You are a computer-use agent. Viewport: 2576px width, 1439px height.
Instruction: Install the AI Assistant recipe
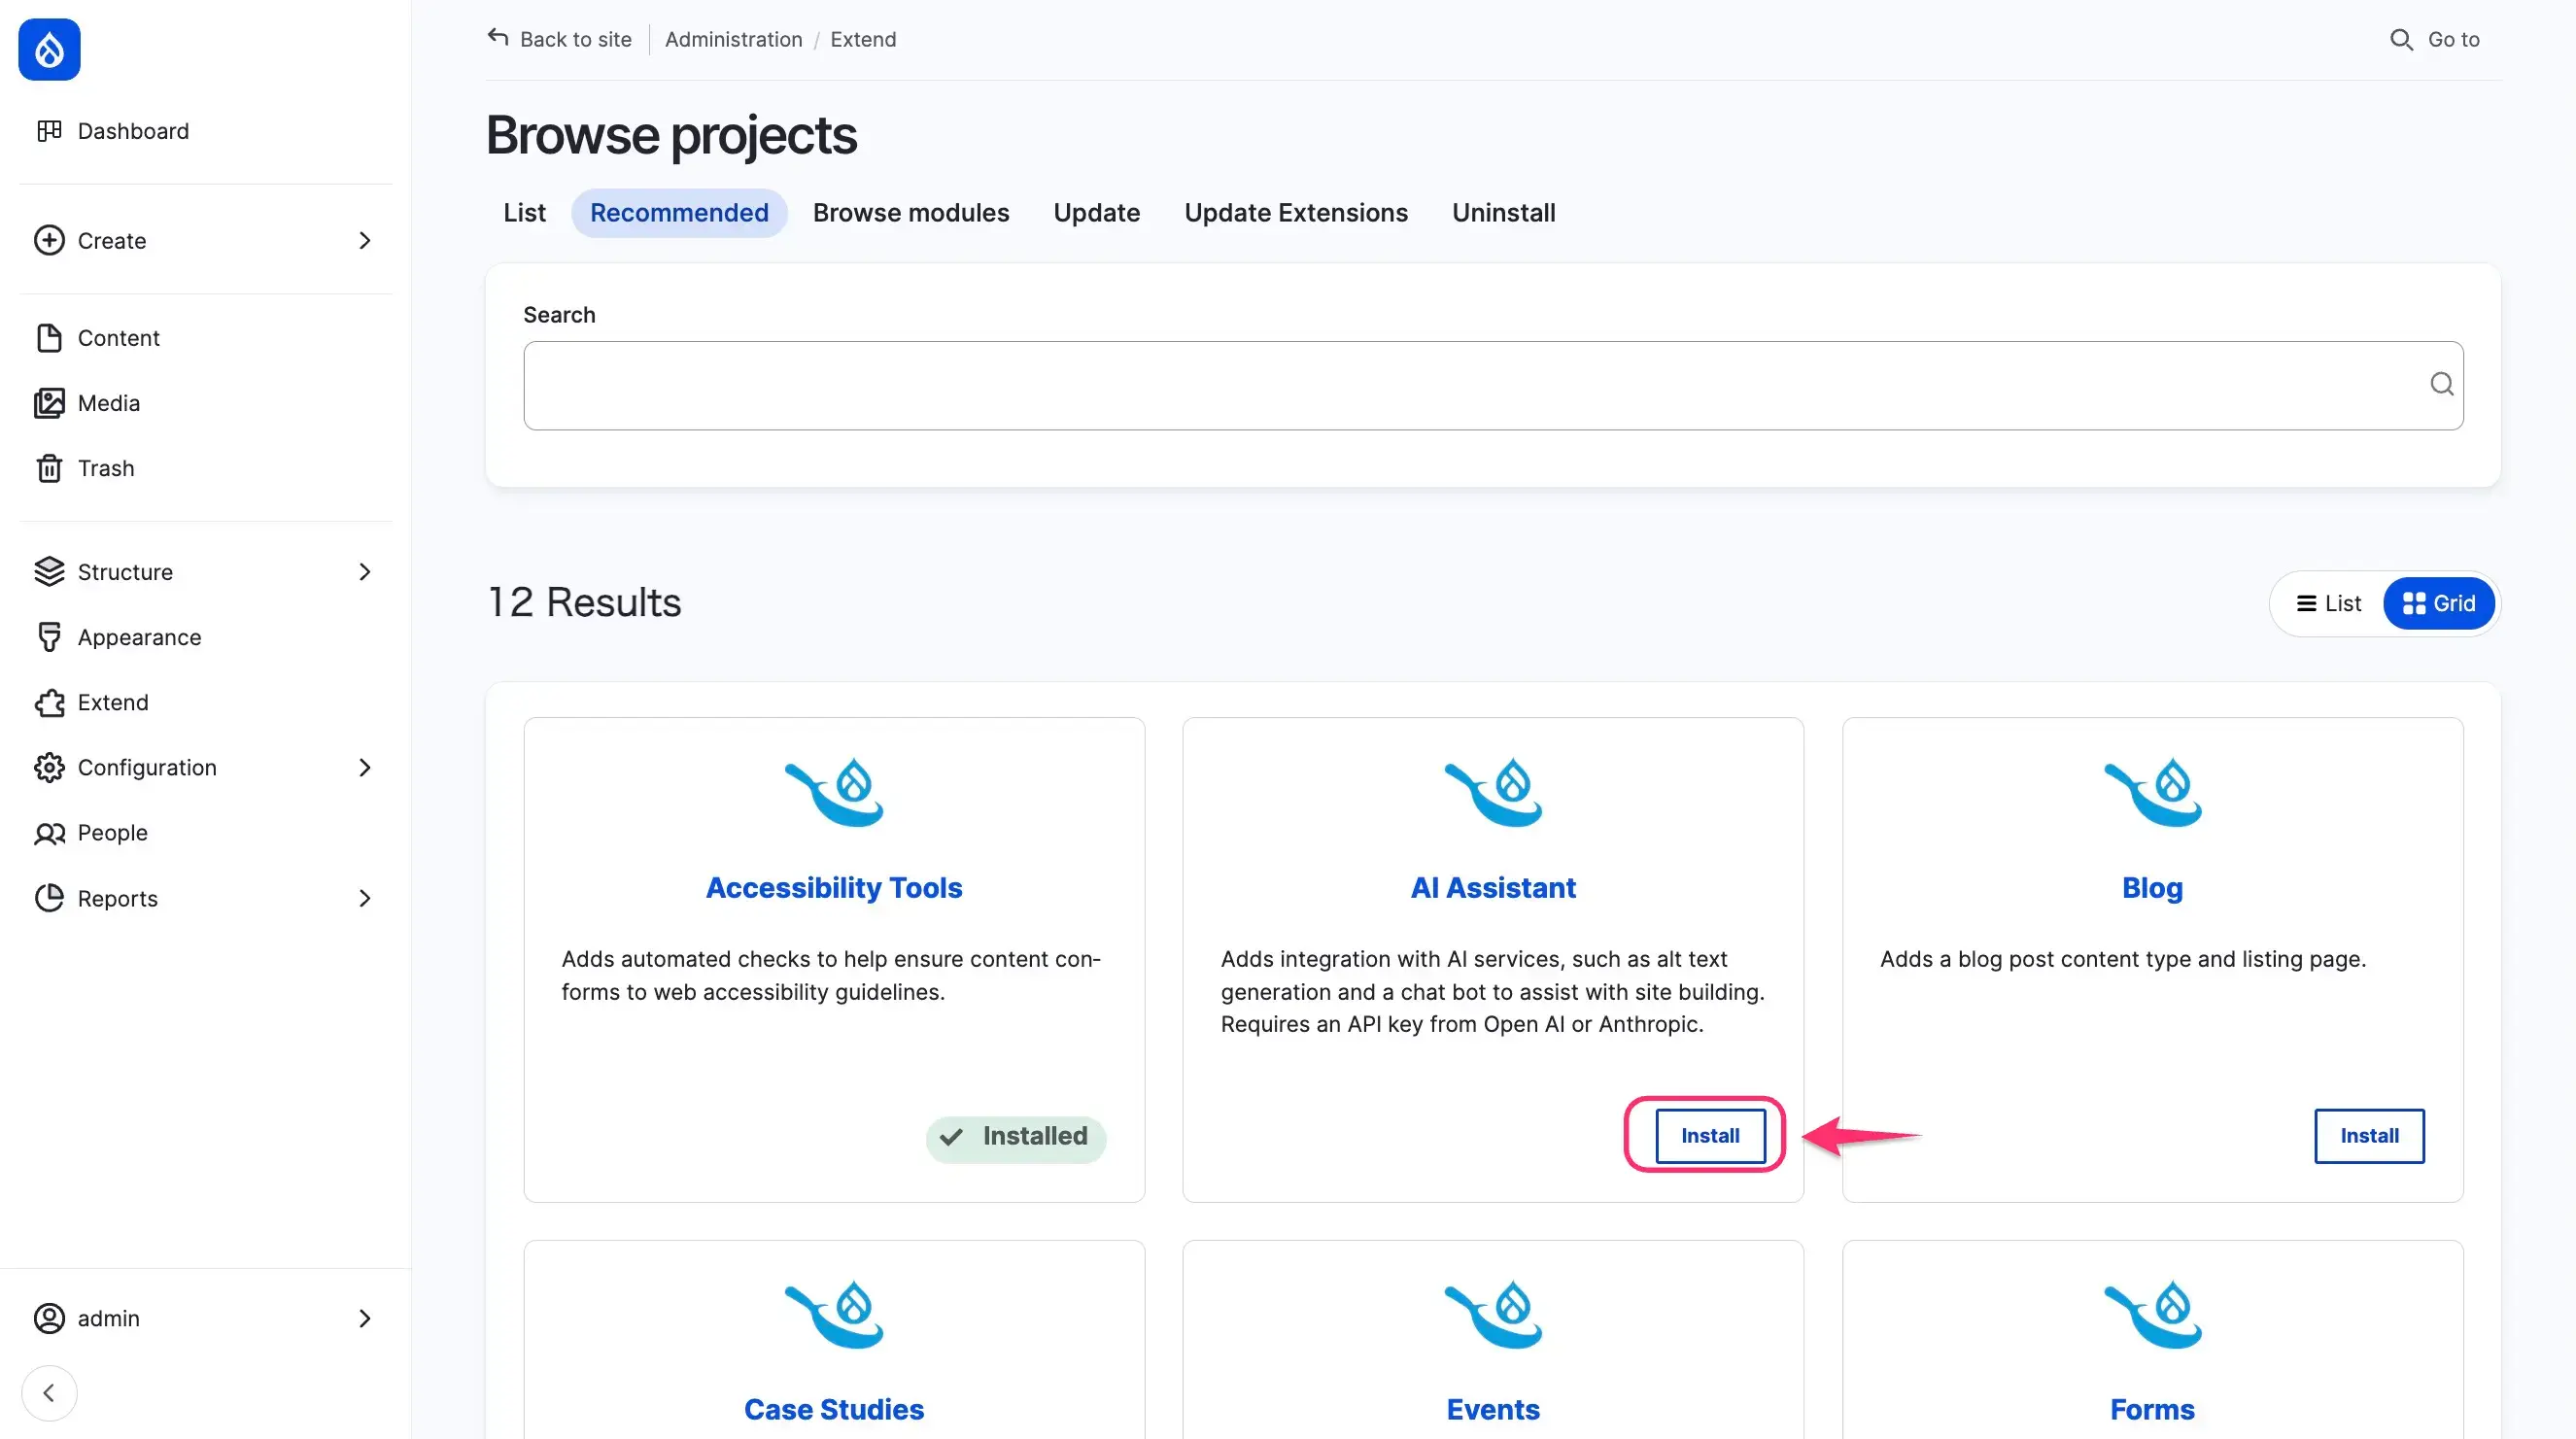point(1709,1135)
